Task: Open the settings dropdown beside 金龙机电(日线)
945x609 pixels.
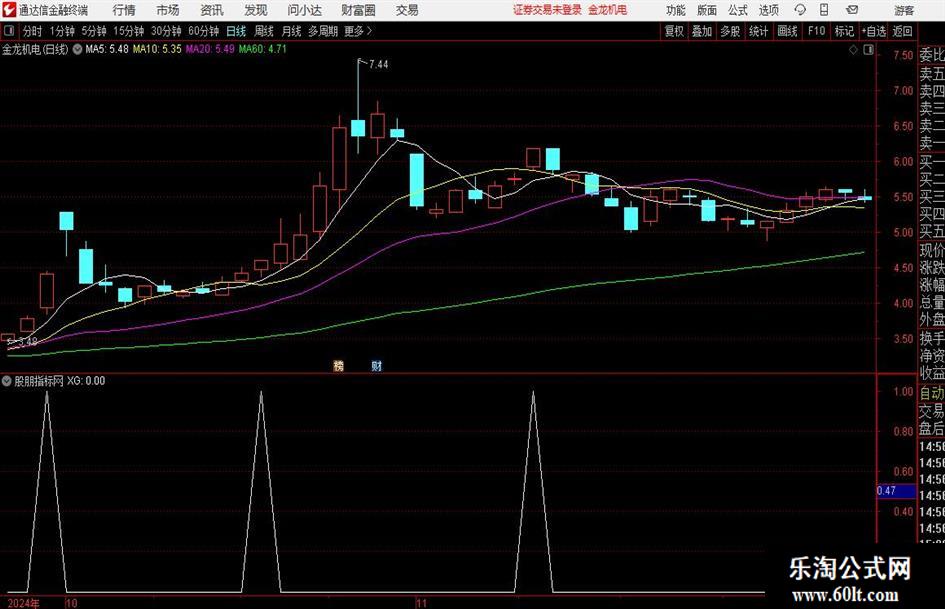Action: (77, 49)
